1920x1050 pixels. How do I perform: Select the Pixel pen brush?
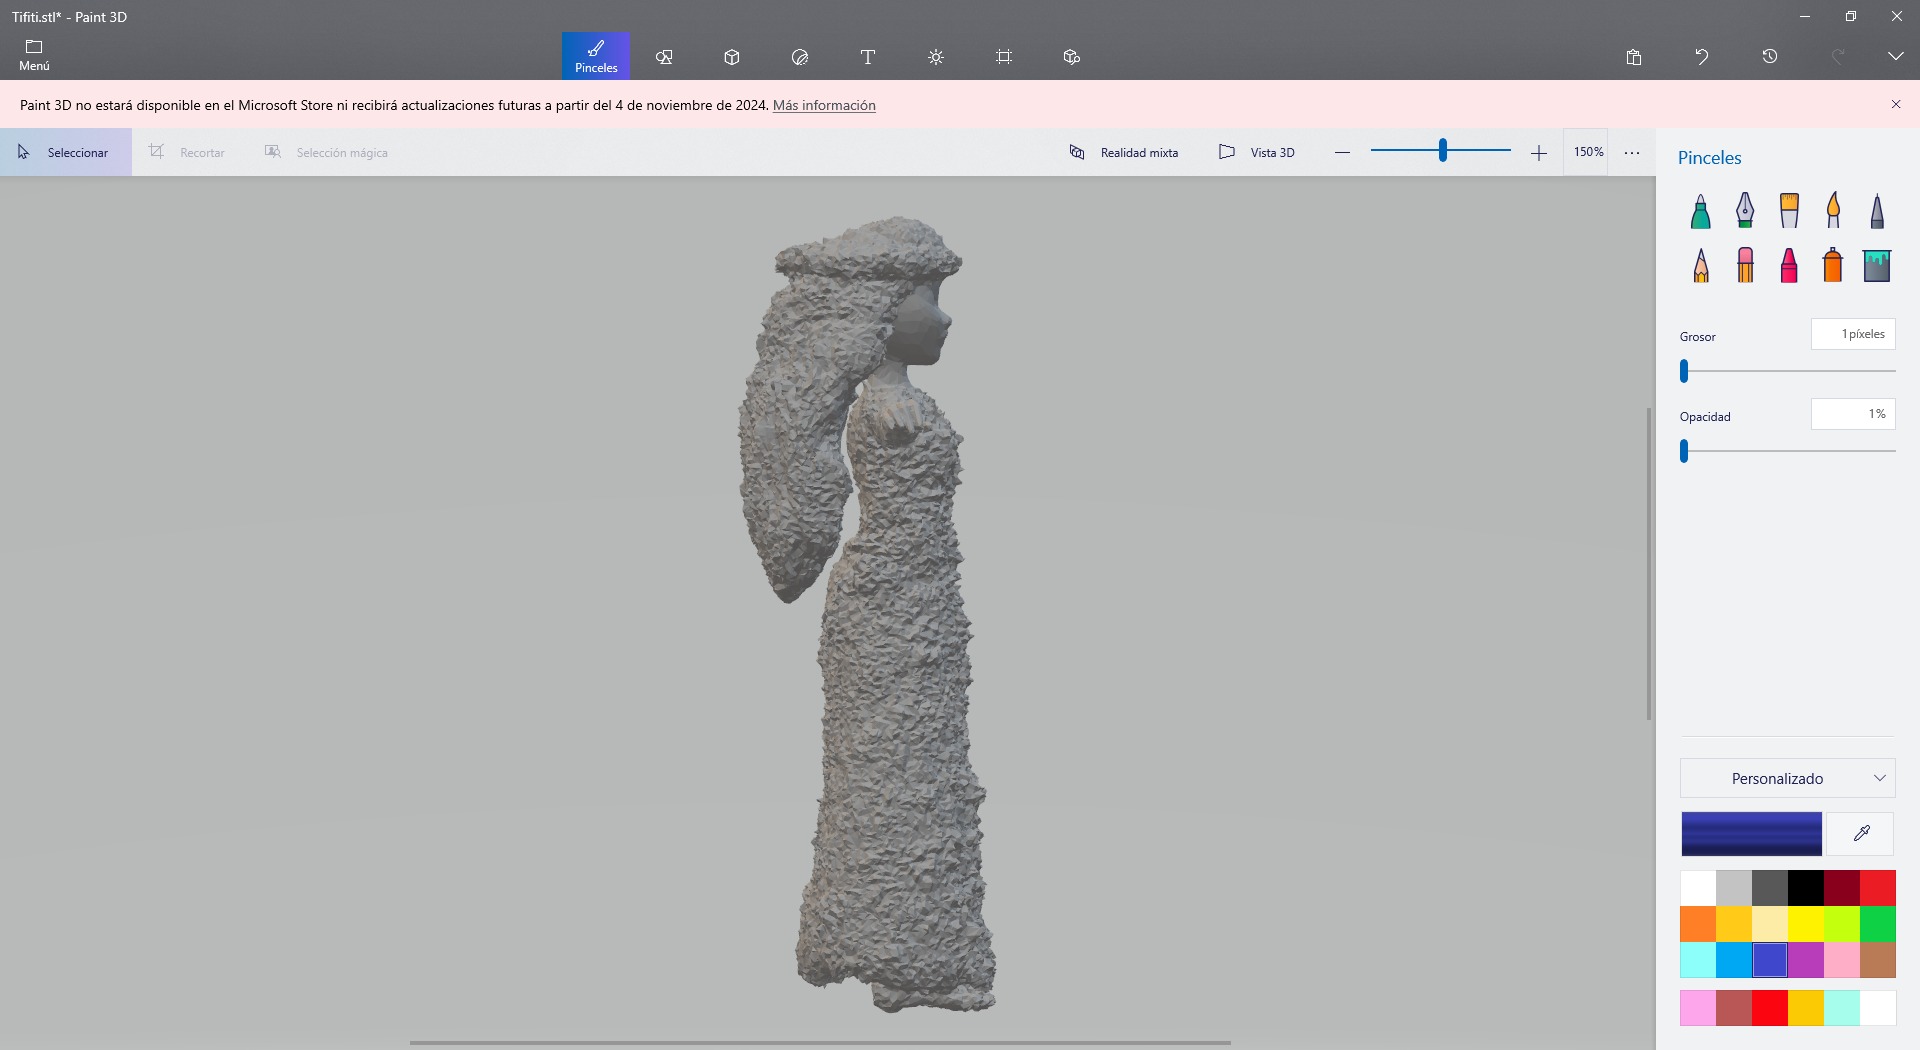(x=1877, y=211)
